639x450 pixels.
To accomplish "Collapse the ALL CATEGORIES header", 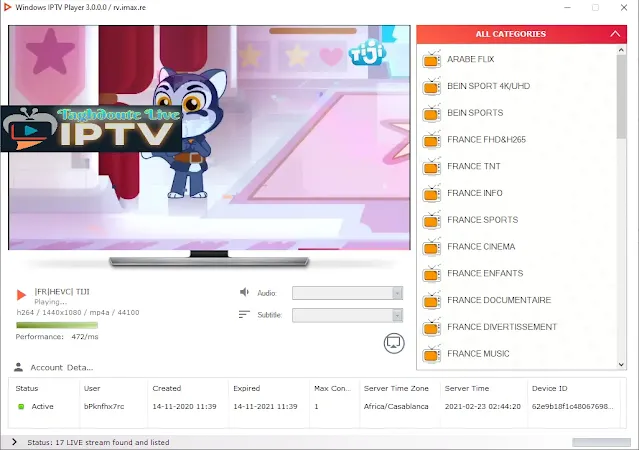I will tap(521, 34).
